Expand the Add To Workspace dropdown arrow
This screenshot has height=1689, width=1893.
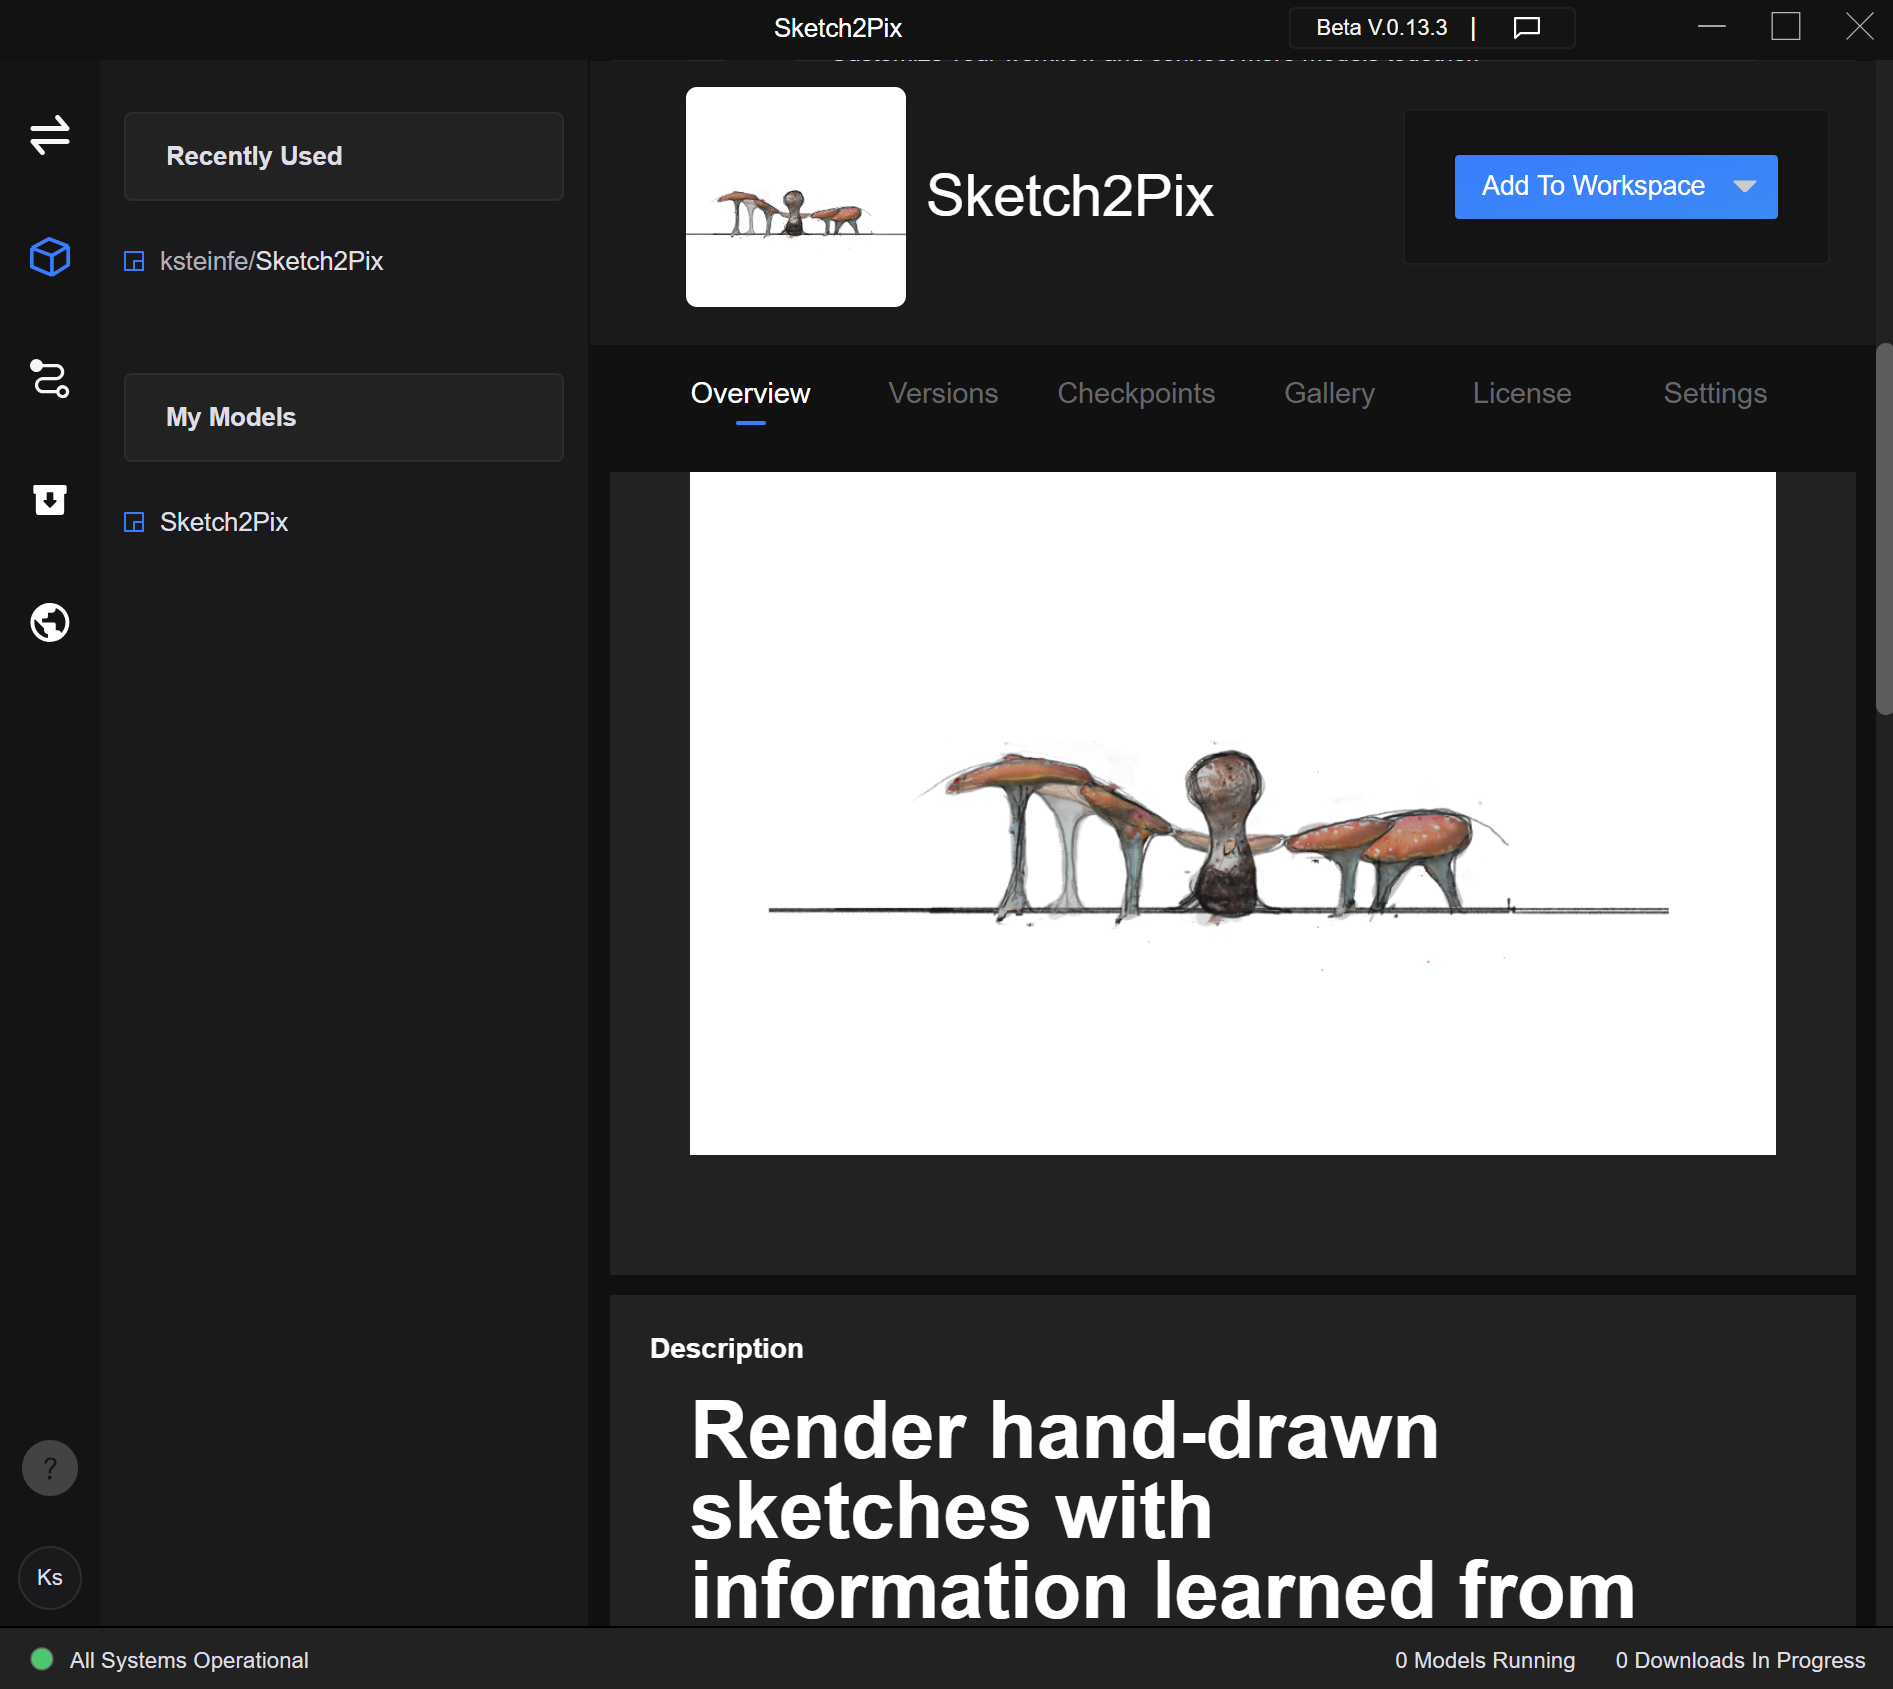click(x=1745, y=187)
